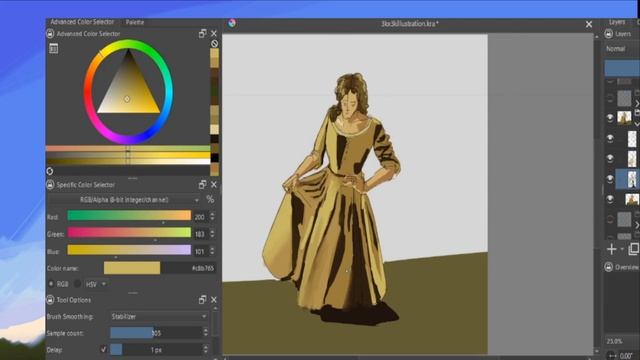
Task: Click the bright yellow shade selector strip
Action: [128, 155]
